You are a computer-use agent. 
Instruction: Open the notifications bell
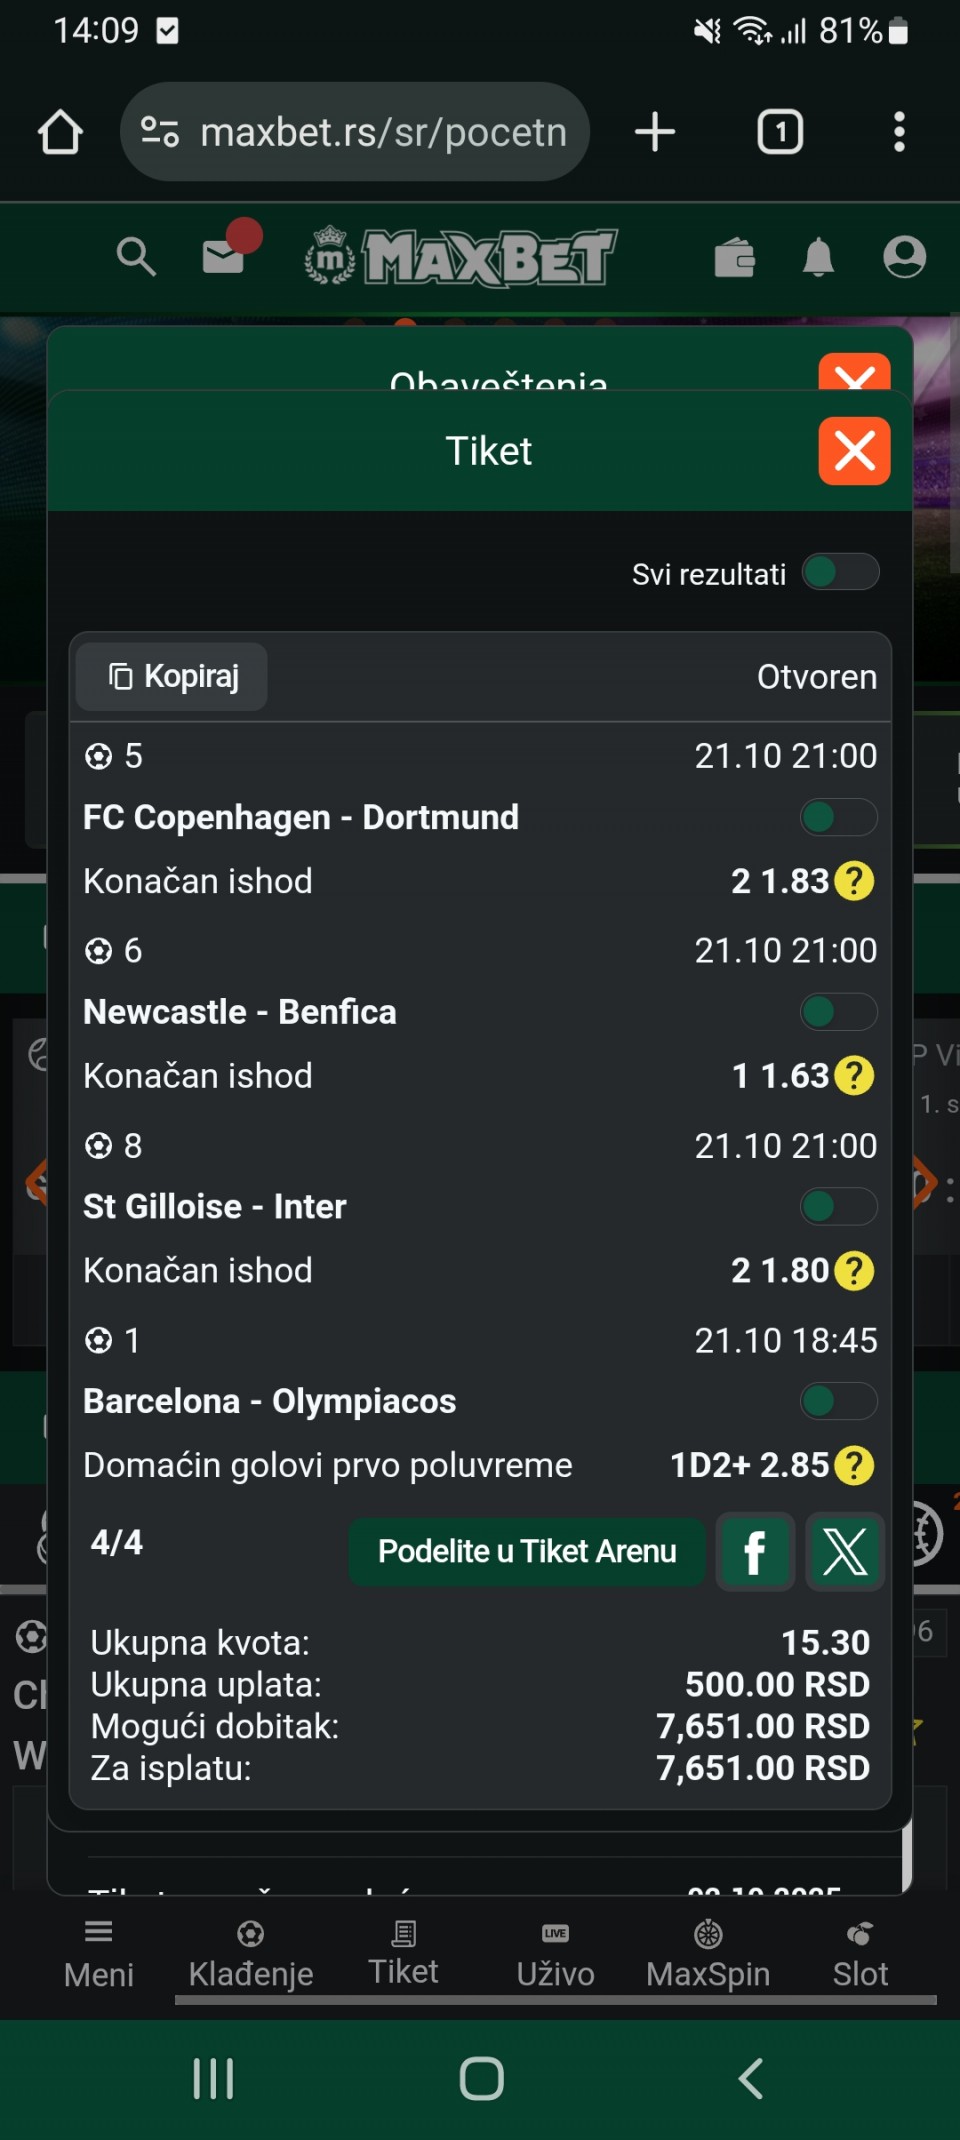(x=818, y=257)
